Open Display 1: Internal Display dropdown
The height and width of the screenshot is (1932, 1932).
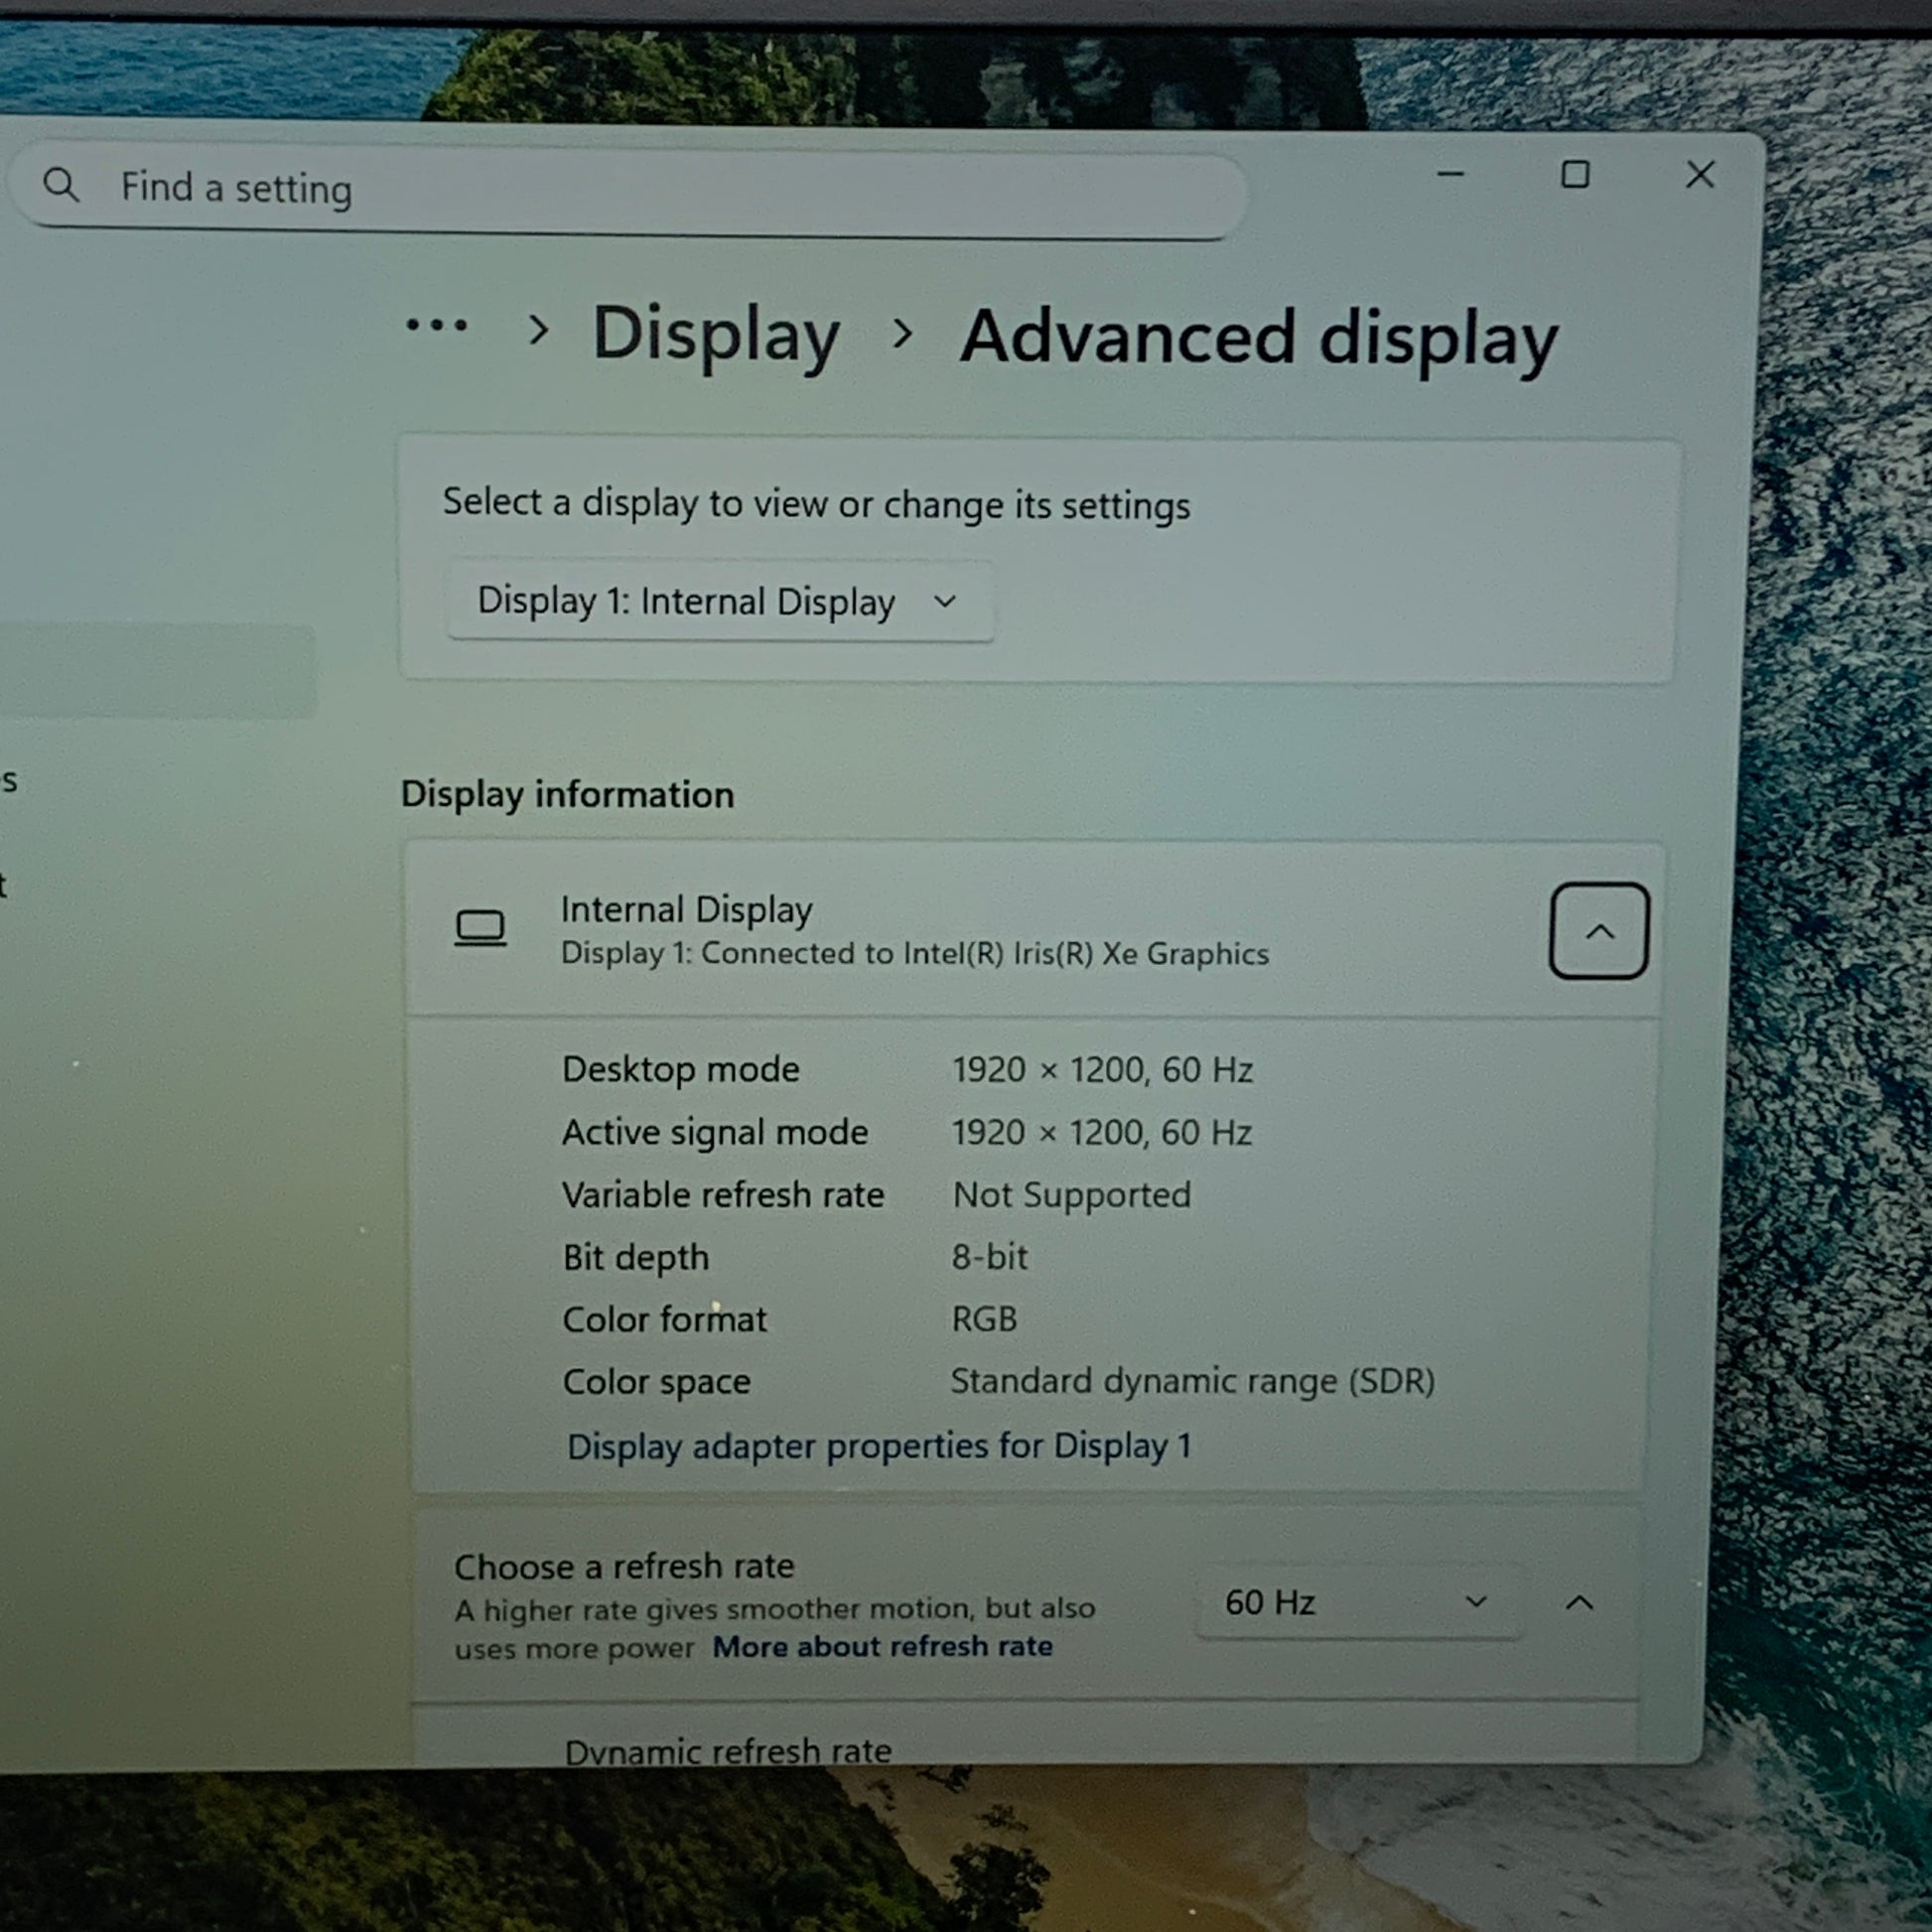click(719, 602)
